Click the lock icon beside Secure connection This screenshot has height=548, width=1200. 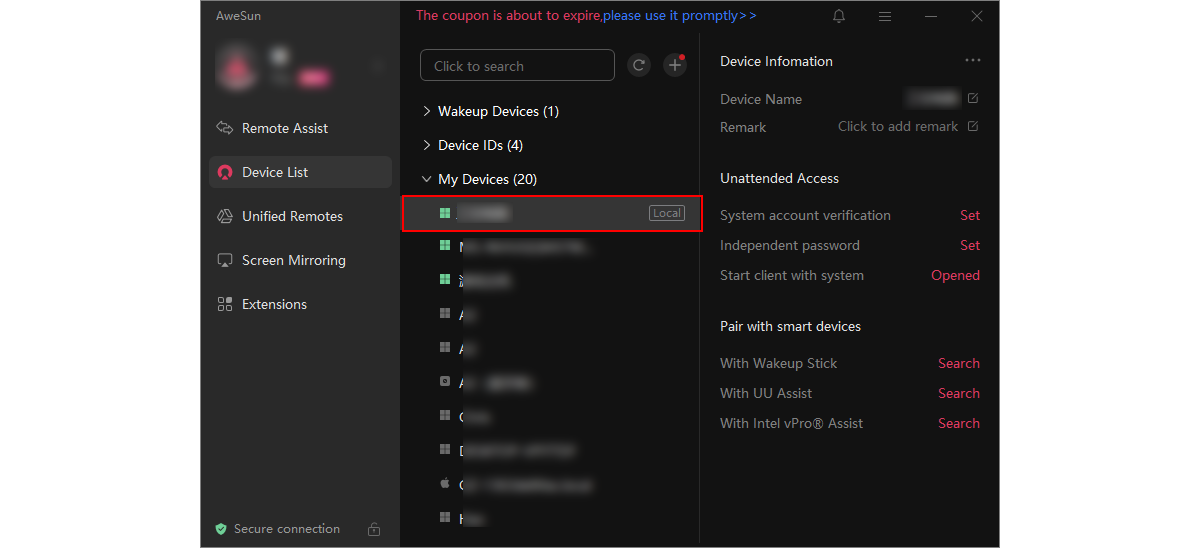click(373, 529)
